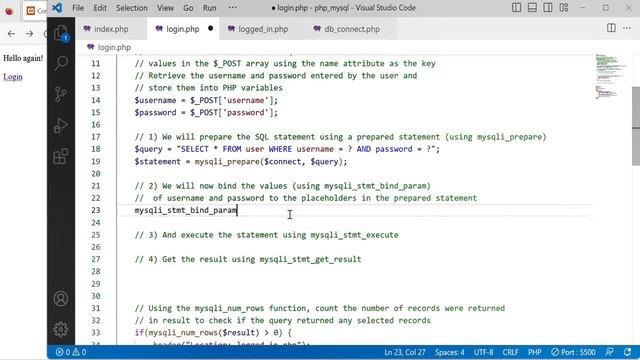Image resolution: width=640 pixels, height=360 pixels.
Task: Click Ln 23, Col 27 status item
Action: [x=404, y=352]
